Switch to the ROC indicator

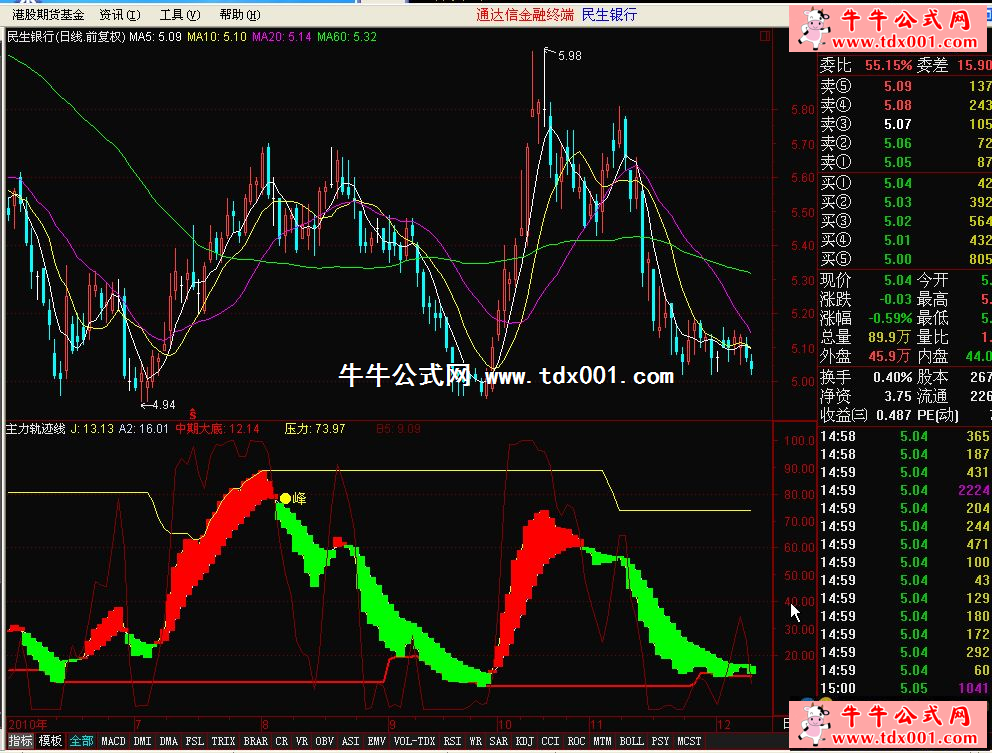click(576, 740)
